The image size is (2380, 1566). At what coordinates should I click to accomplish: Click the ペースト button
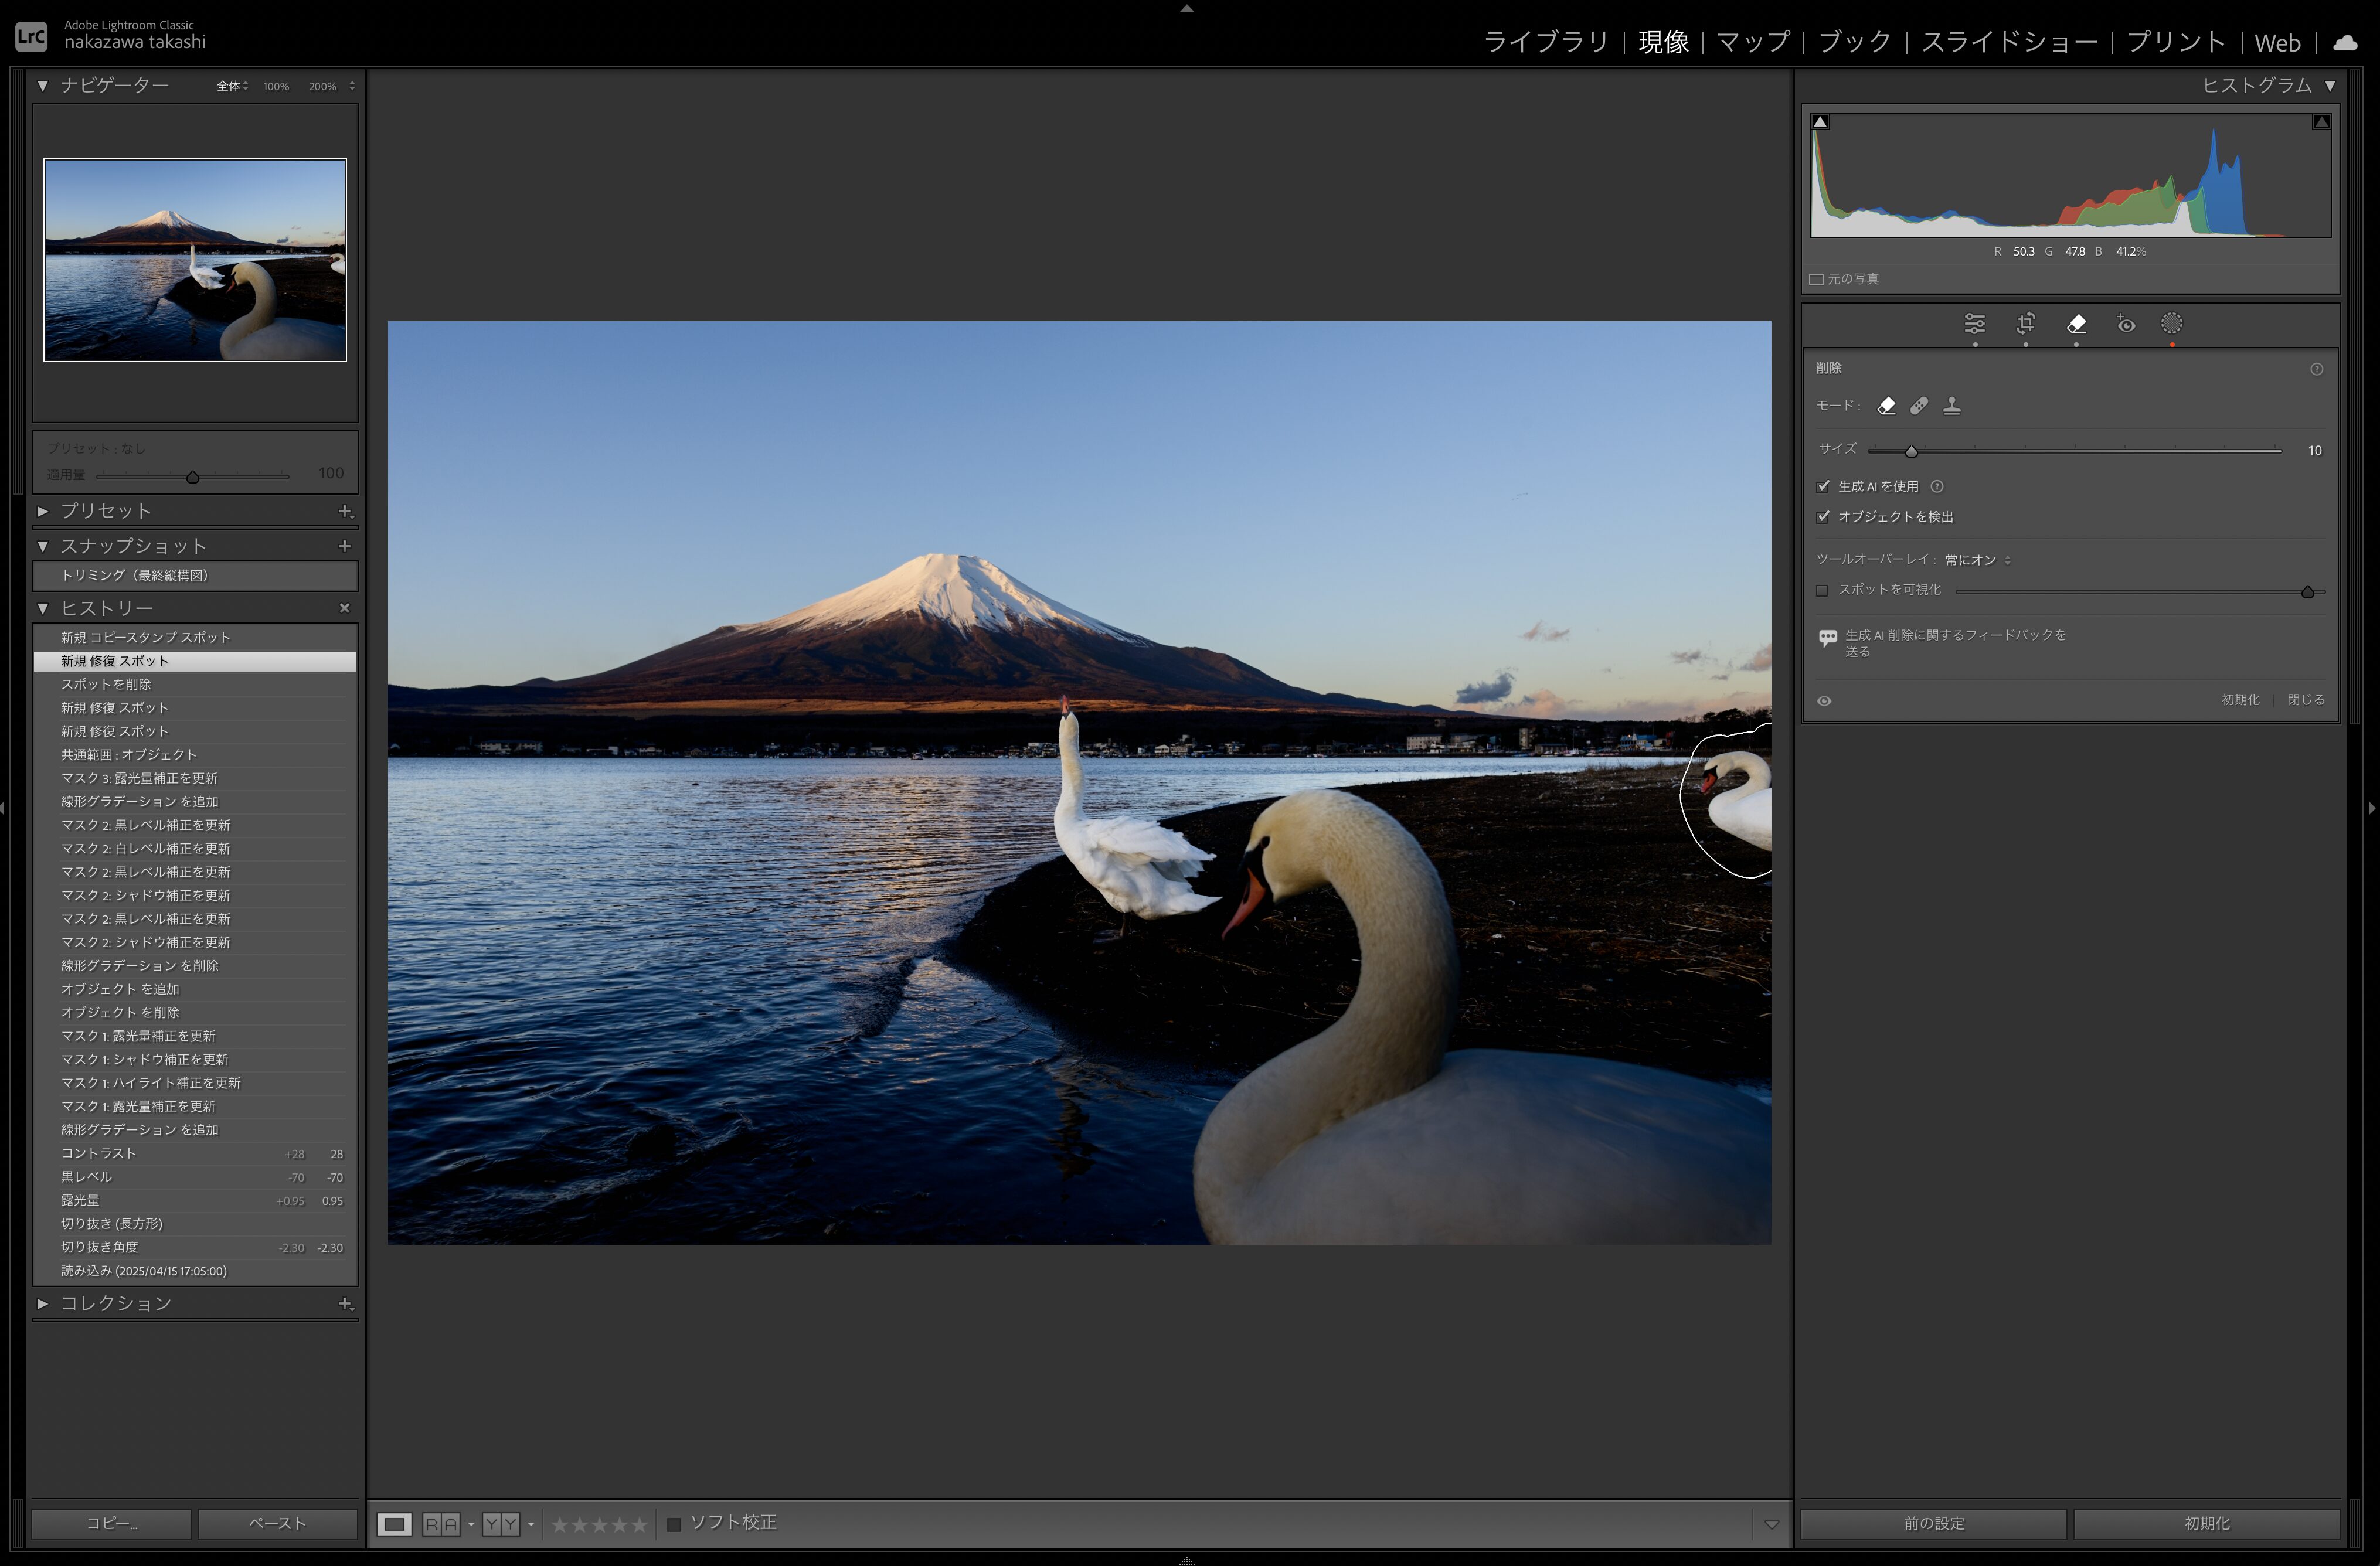click(277, 1523)
